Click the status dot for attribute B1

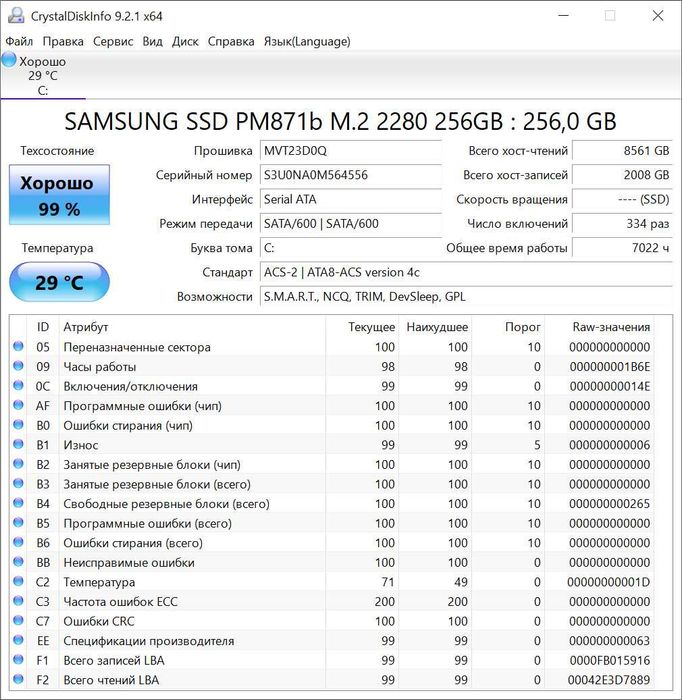click(x=18, y=444)
